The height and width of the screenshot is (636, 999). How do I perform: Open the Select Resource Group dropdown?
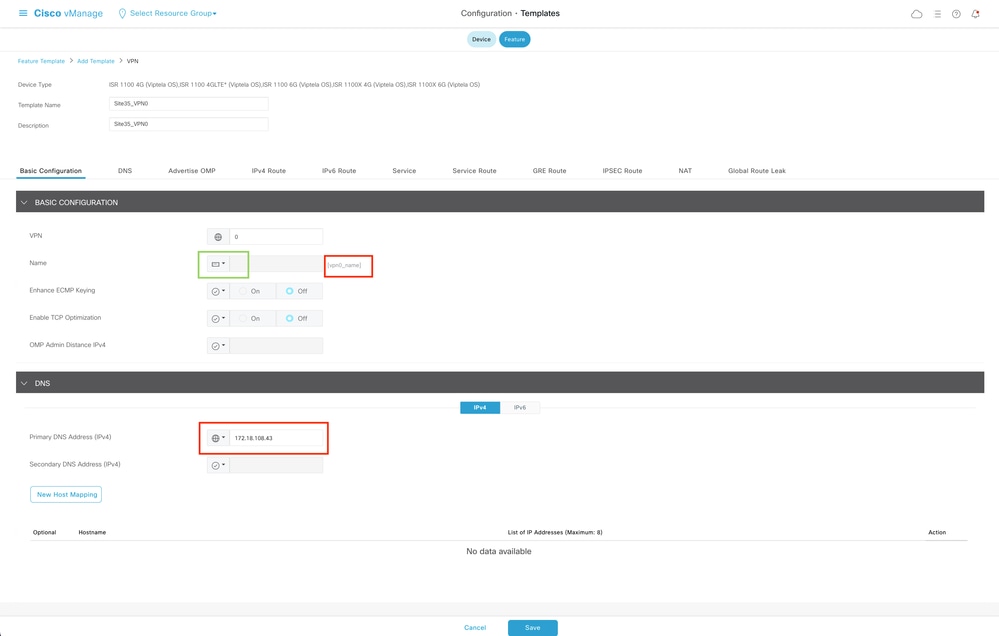(x=165, y=13)
